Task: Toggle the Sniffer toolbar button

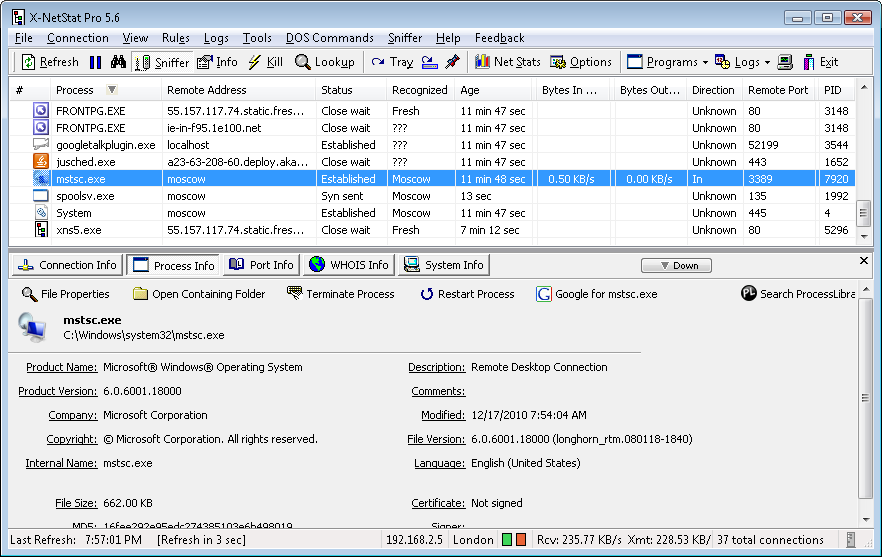Action: point(163,62)
